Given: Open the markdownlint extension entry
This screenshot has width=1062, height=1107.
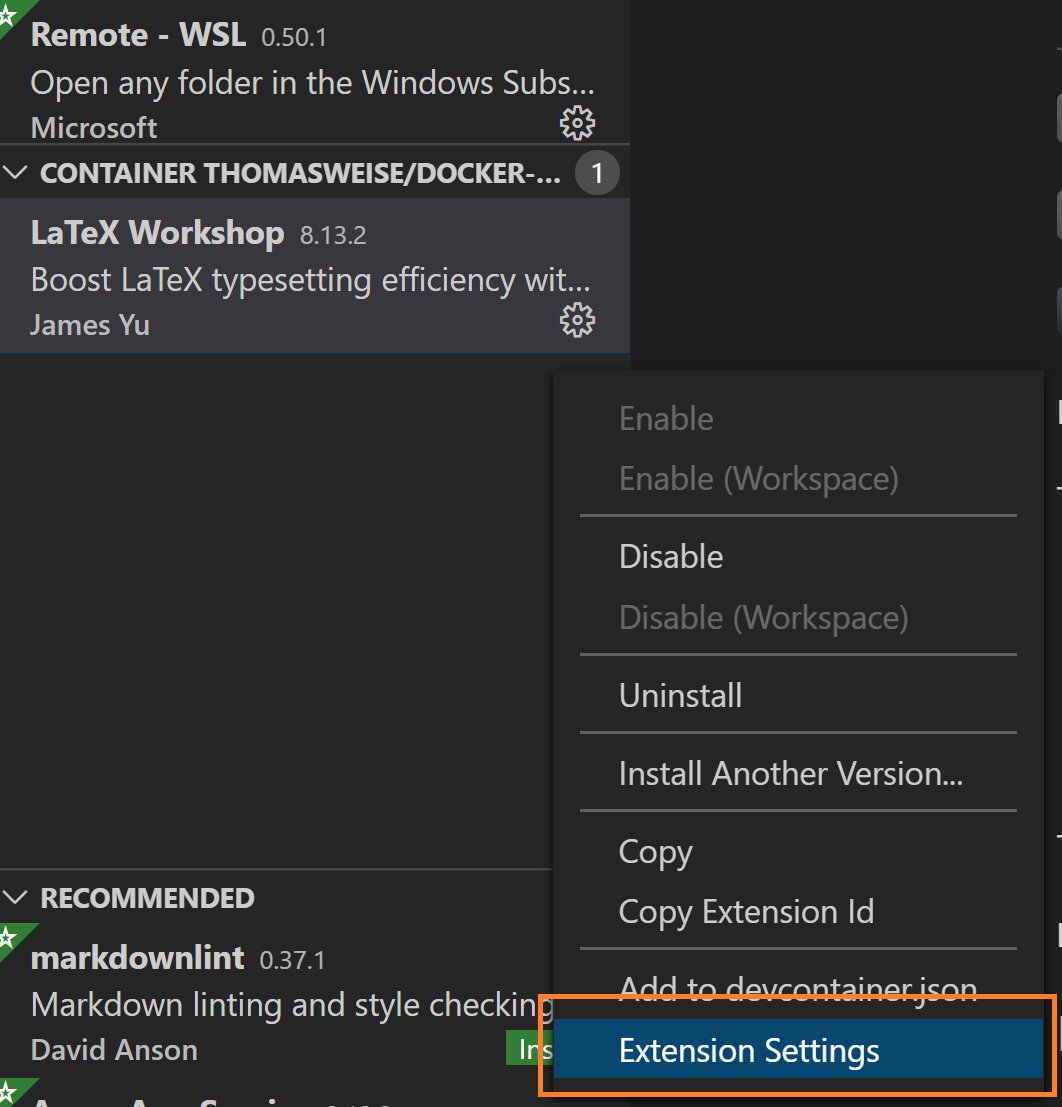Looking at the screenshot, I should [276, 1001].
